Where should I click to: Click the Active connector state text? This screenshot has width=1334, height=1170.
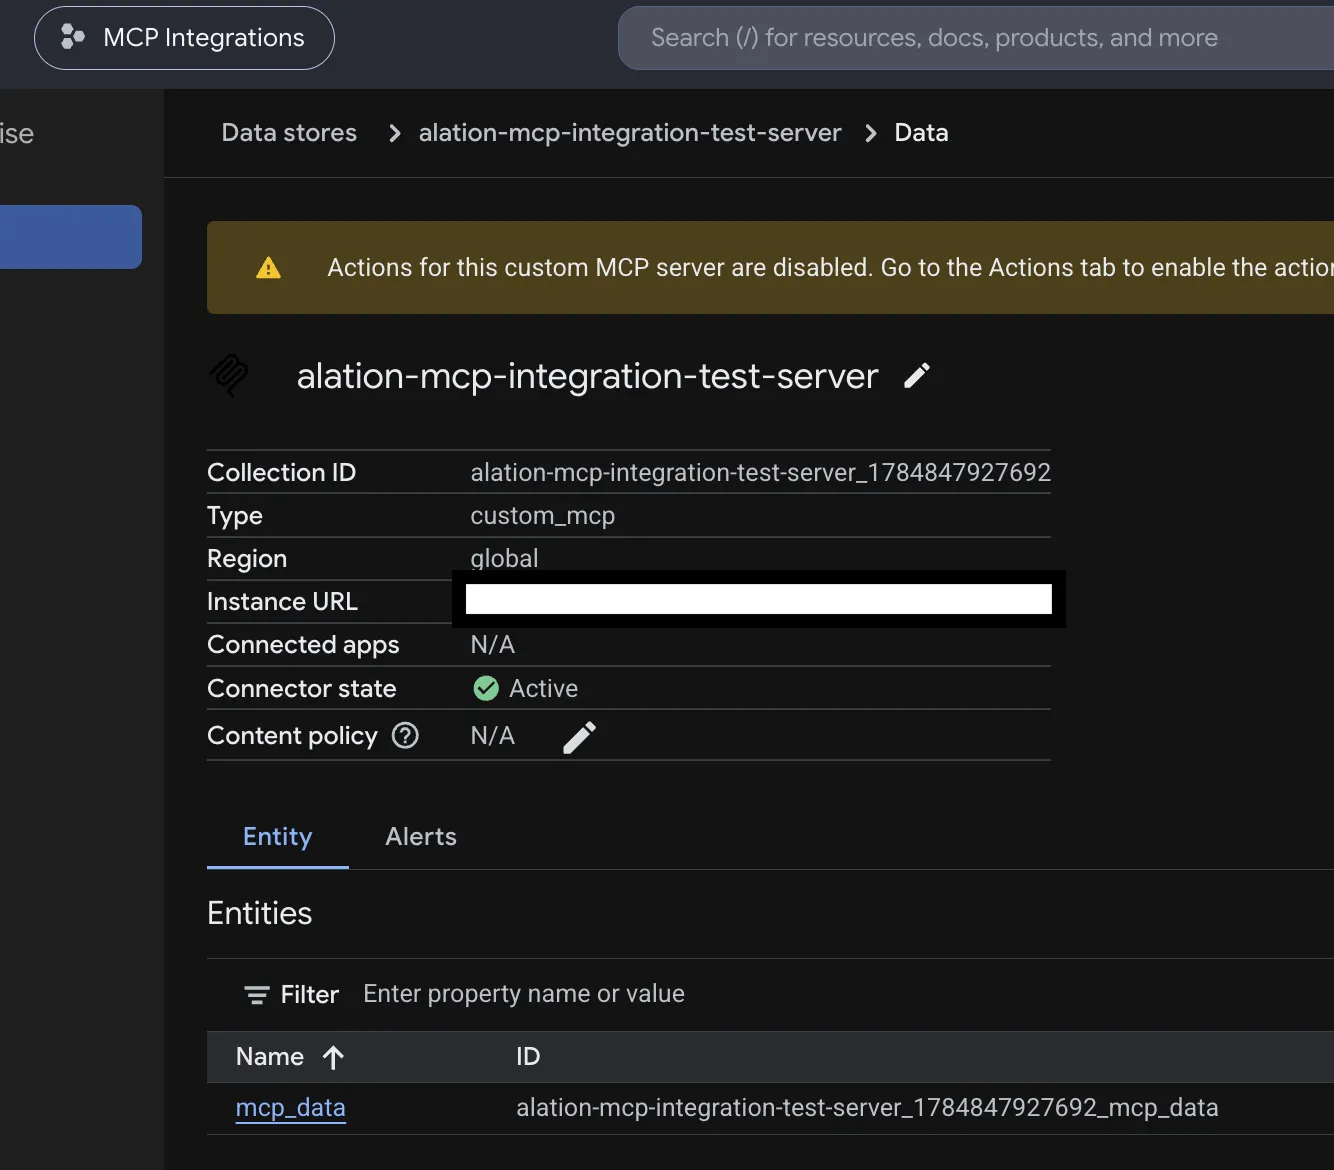tap(543, 689)
